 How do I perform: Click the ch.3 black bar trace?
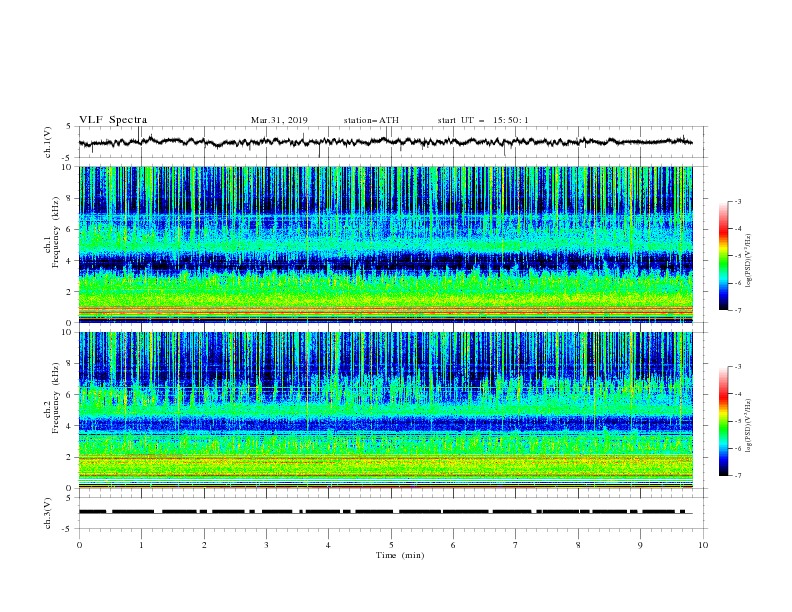coord(386,512)
